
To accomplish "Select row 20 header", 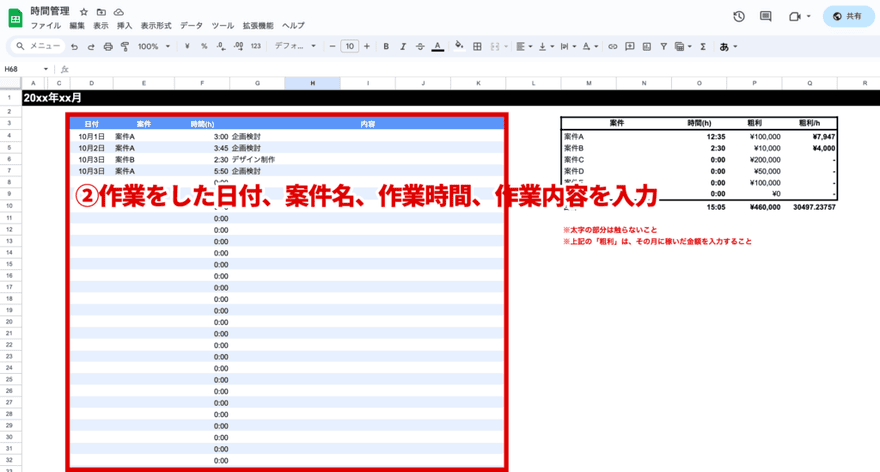I will (x=10, y=322).
